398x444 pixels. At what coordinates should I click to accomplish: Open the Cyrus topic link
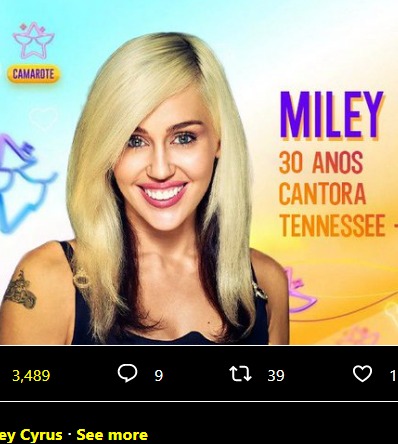point(41,435)
